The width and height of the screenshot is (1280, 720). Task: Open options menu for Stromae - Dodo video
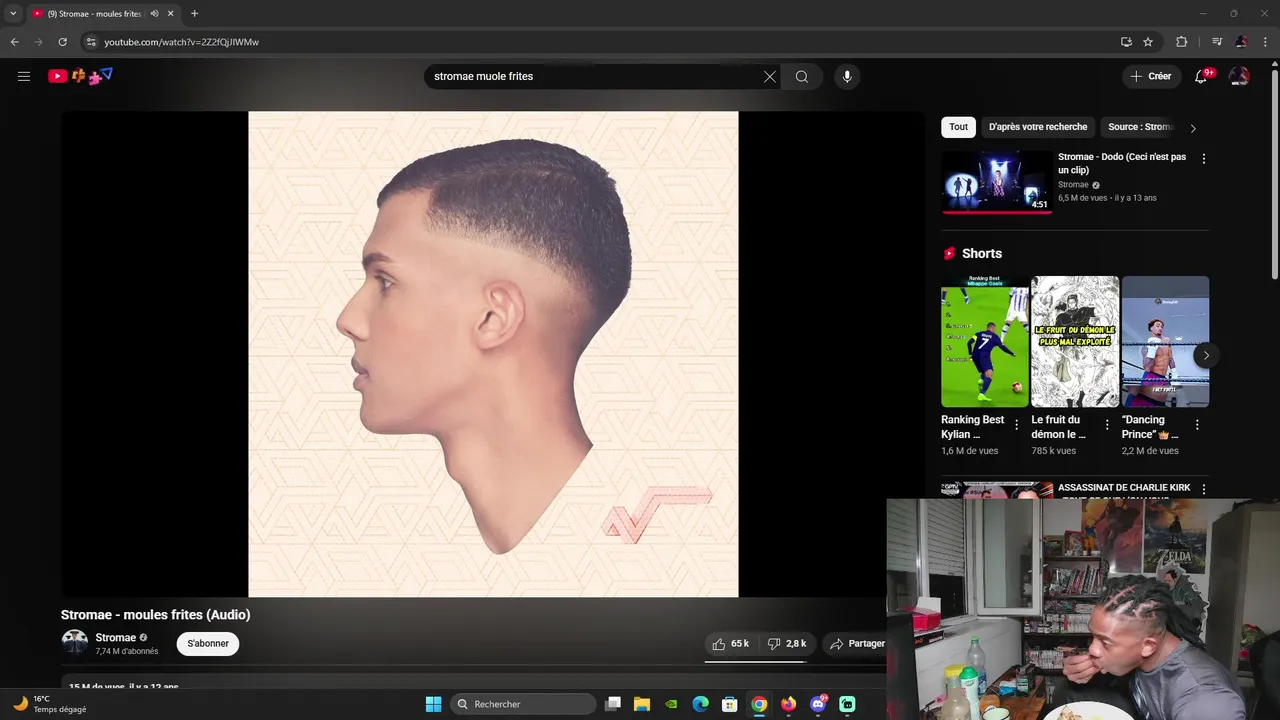point(1204,159)
